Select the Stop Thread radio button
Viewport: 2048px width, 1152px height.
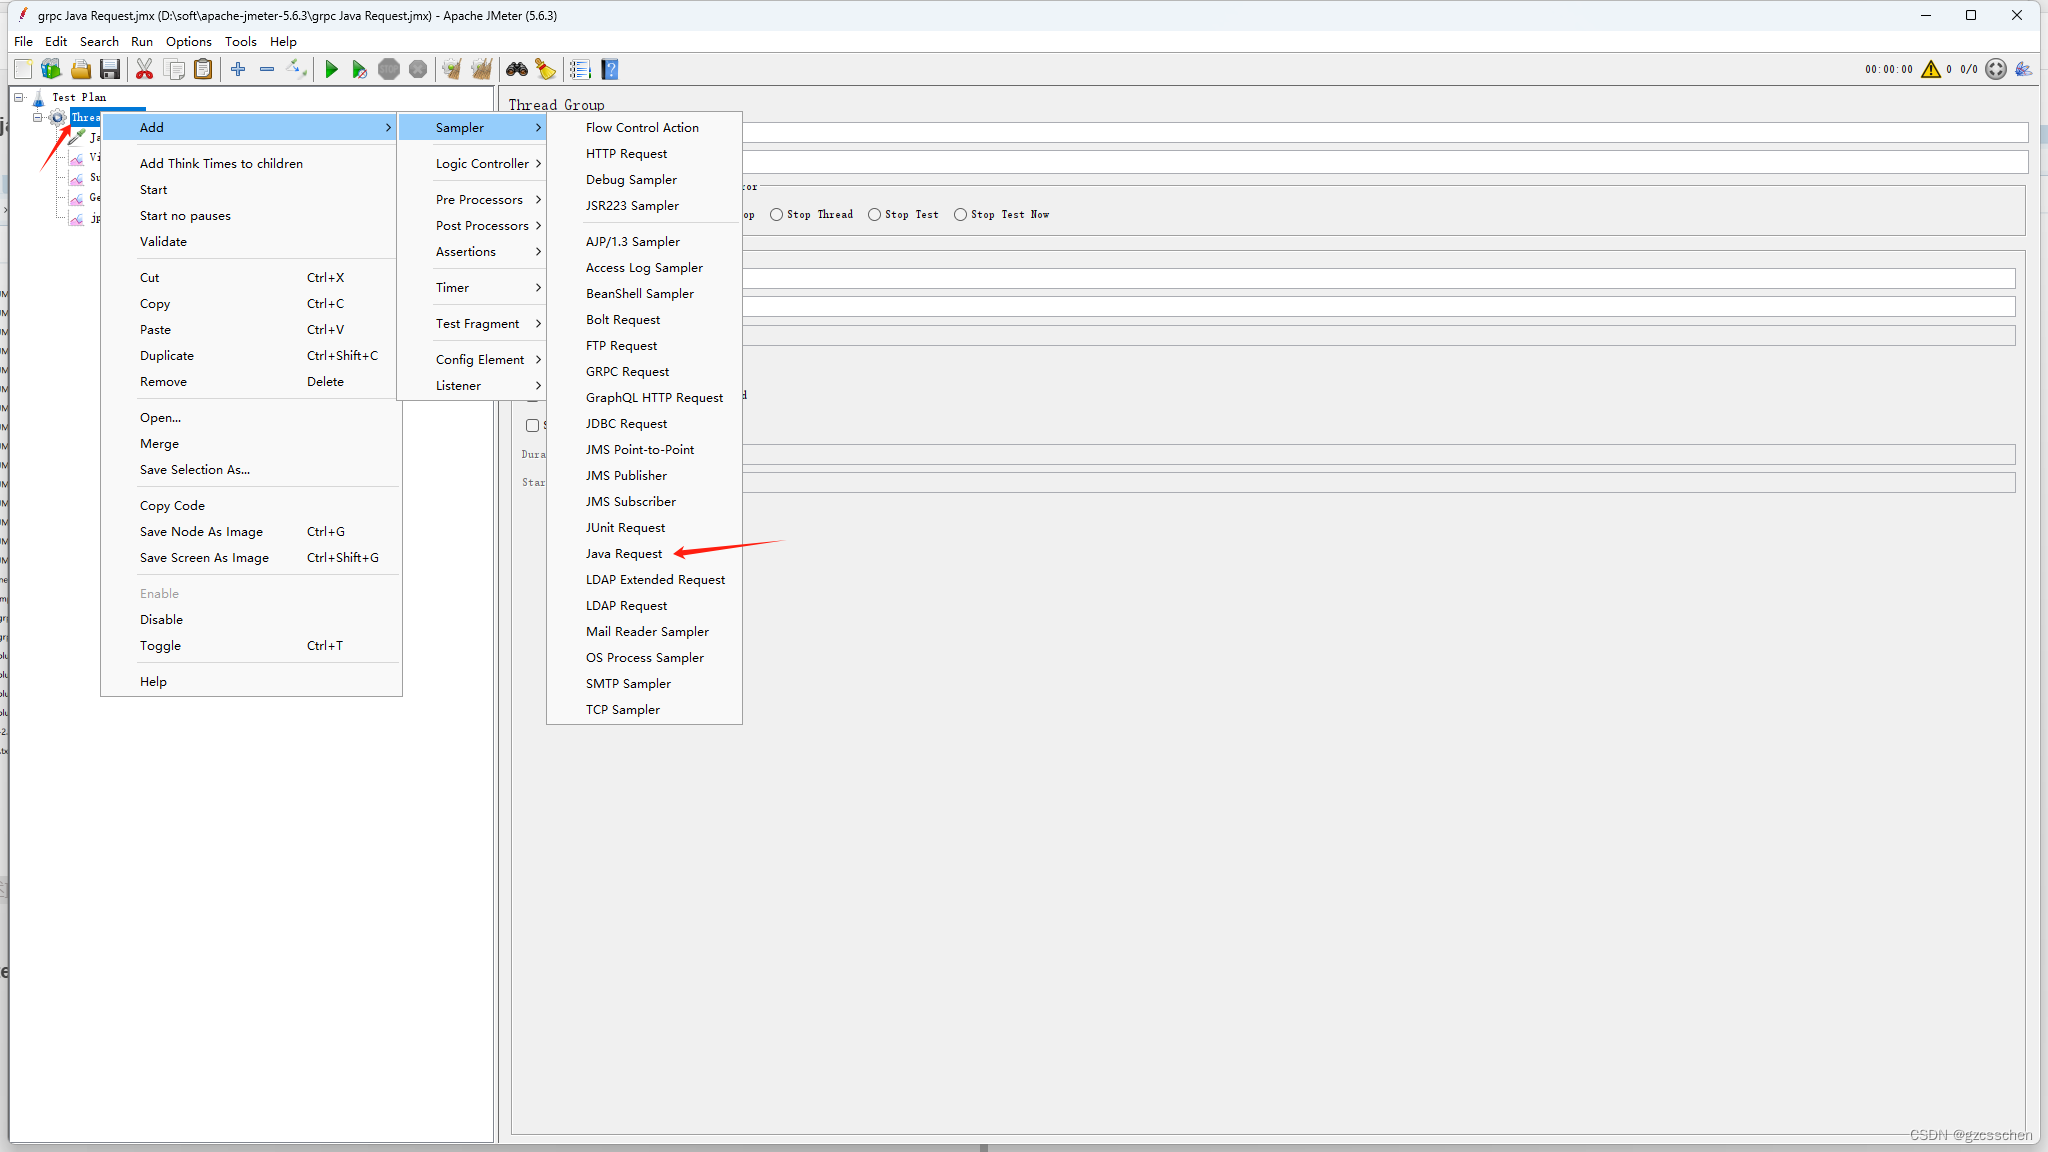pyautogui.click(x=776, y=215)
